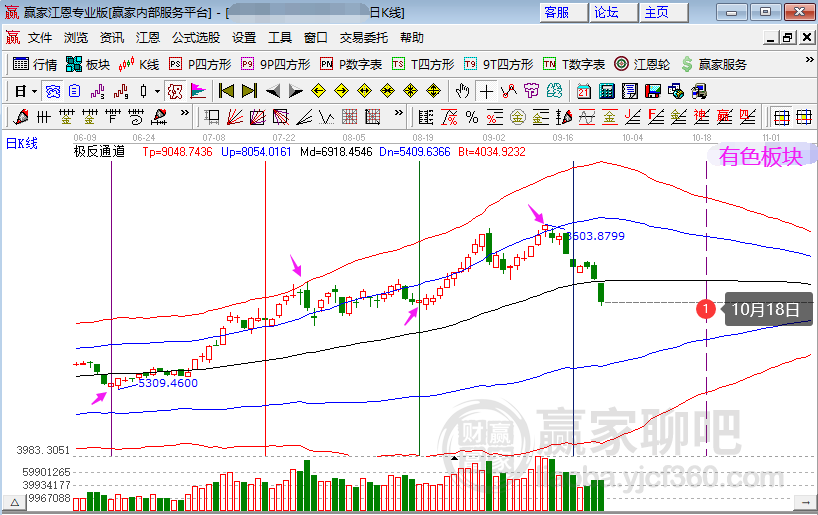Click the save-image floppy disk icon
The height and width of the screenshot is (515, 818).
point(653,92)
